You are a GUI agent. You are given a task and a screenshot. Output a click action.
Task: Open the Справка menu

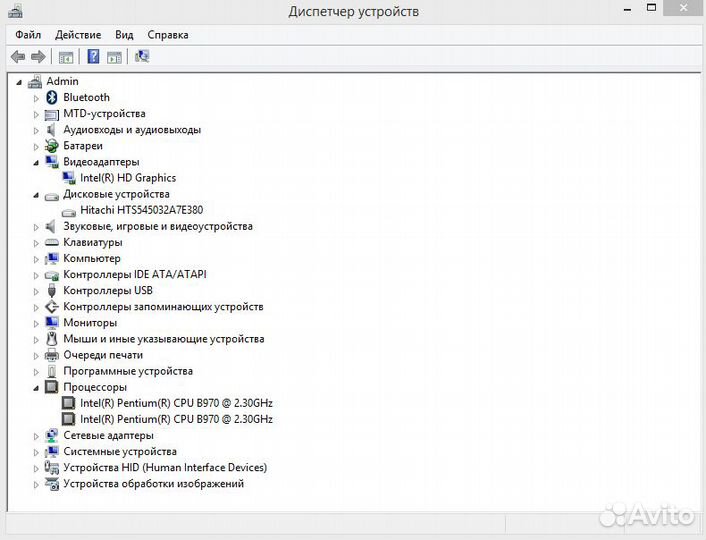click(x=168, y=35)
